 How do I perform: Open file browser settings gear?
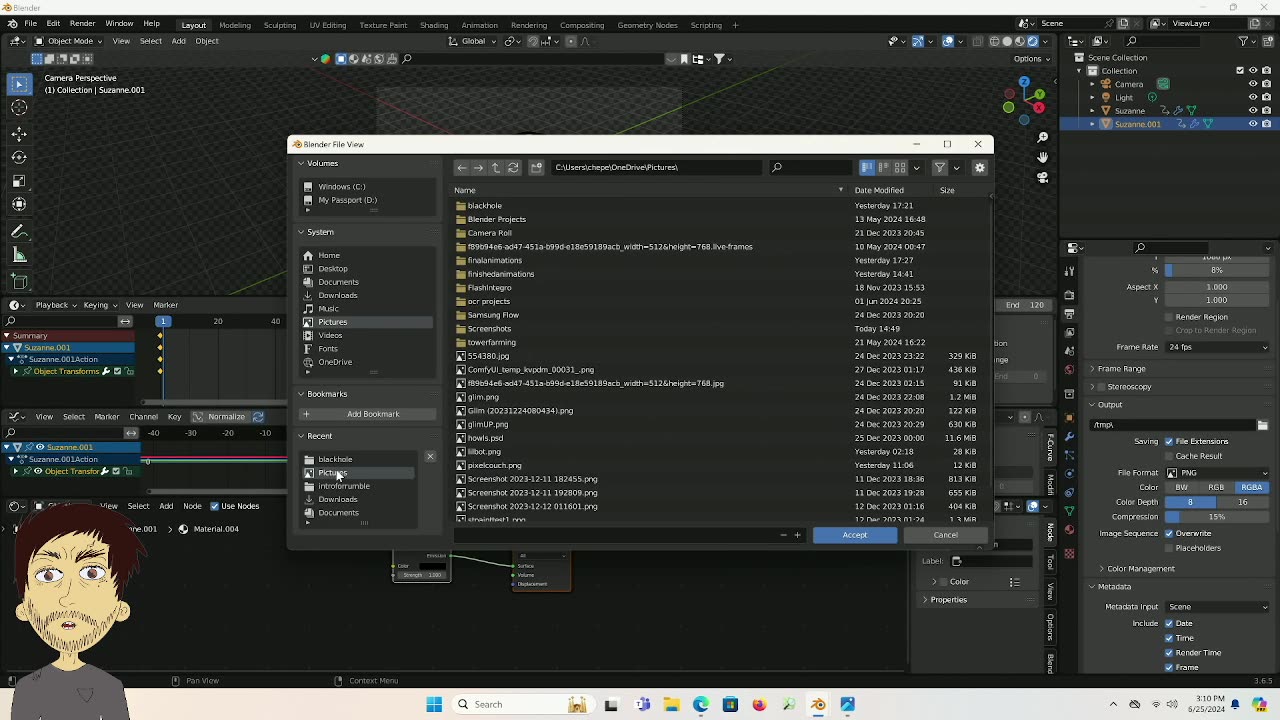point(980,168)
